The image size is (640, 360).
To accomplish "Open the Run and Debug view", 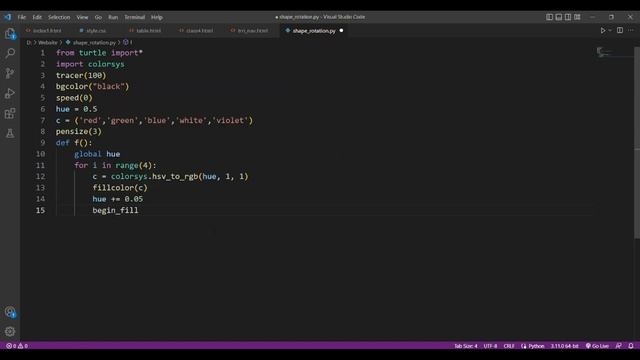I will click(10, 93).
